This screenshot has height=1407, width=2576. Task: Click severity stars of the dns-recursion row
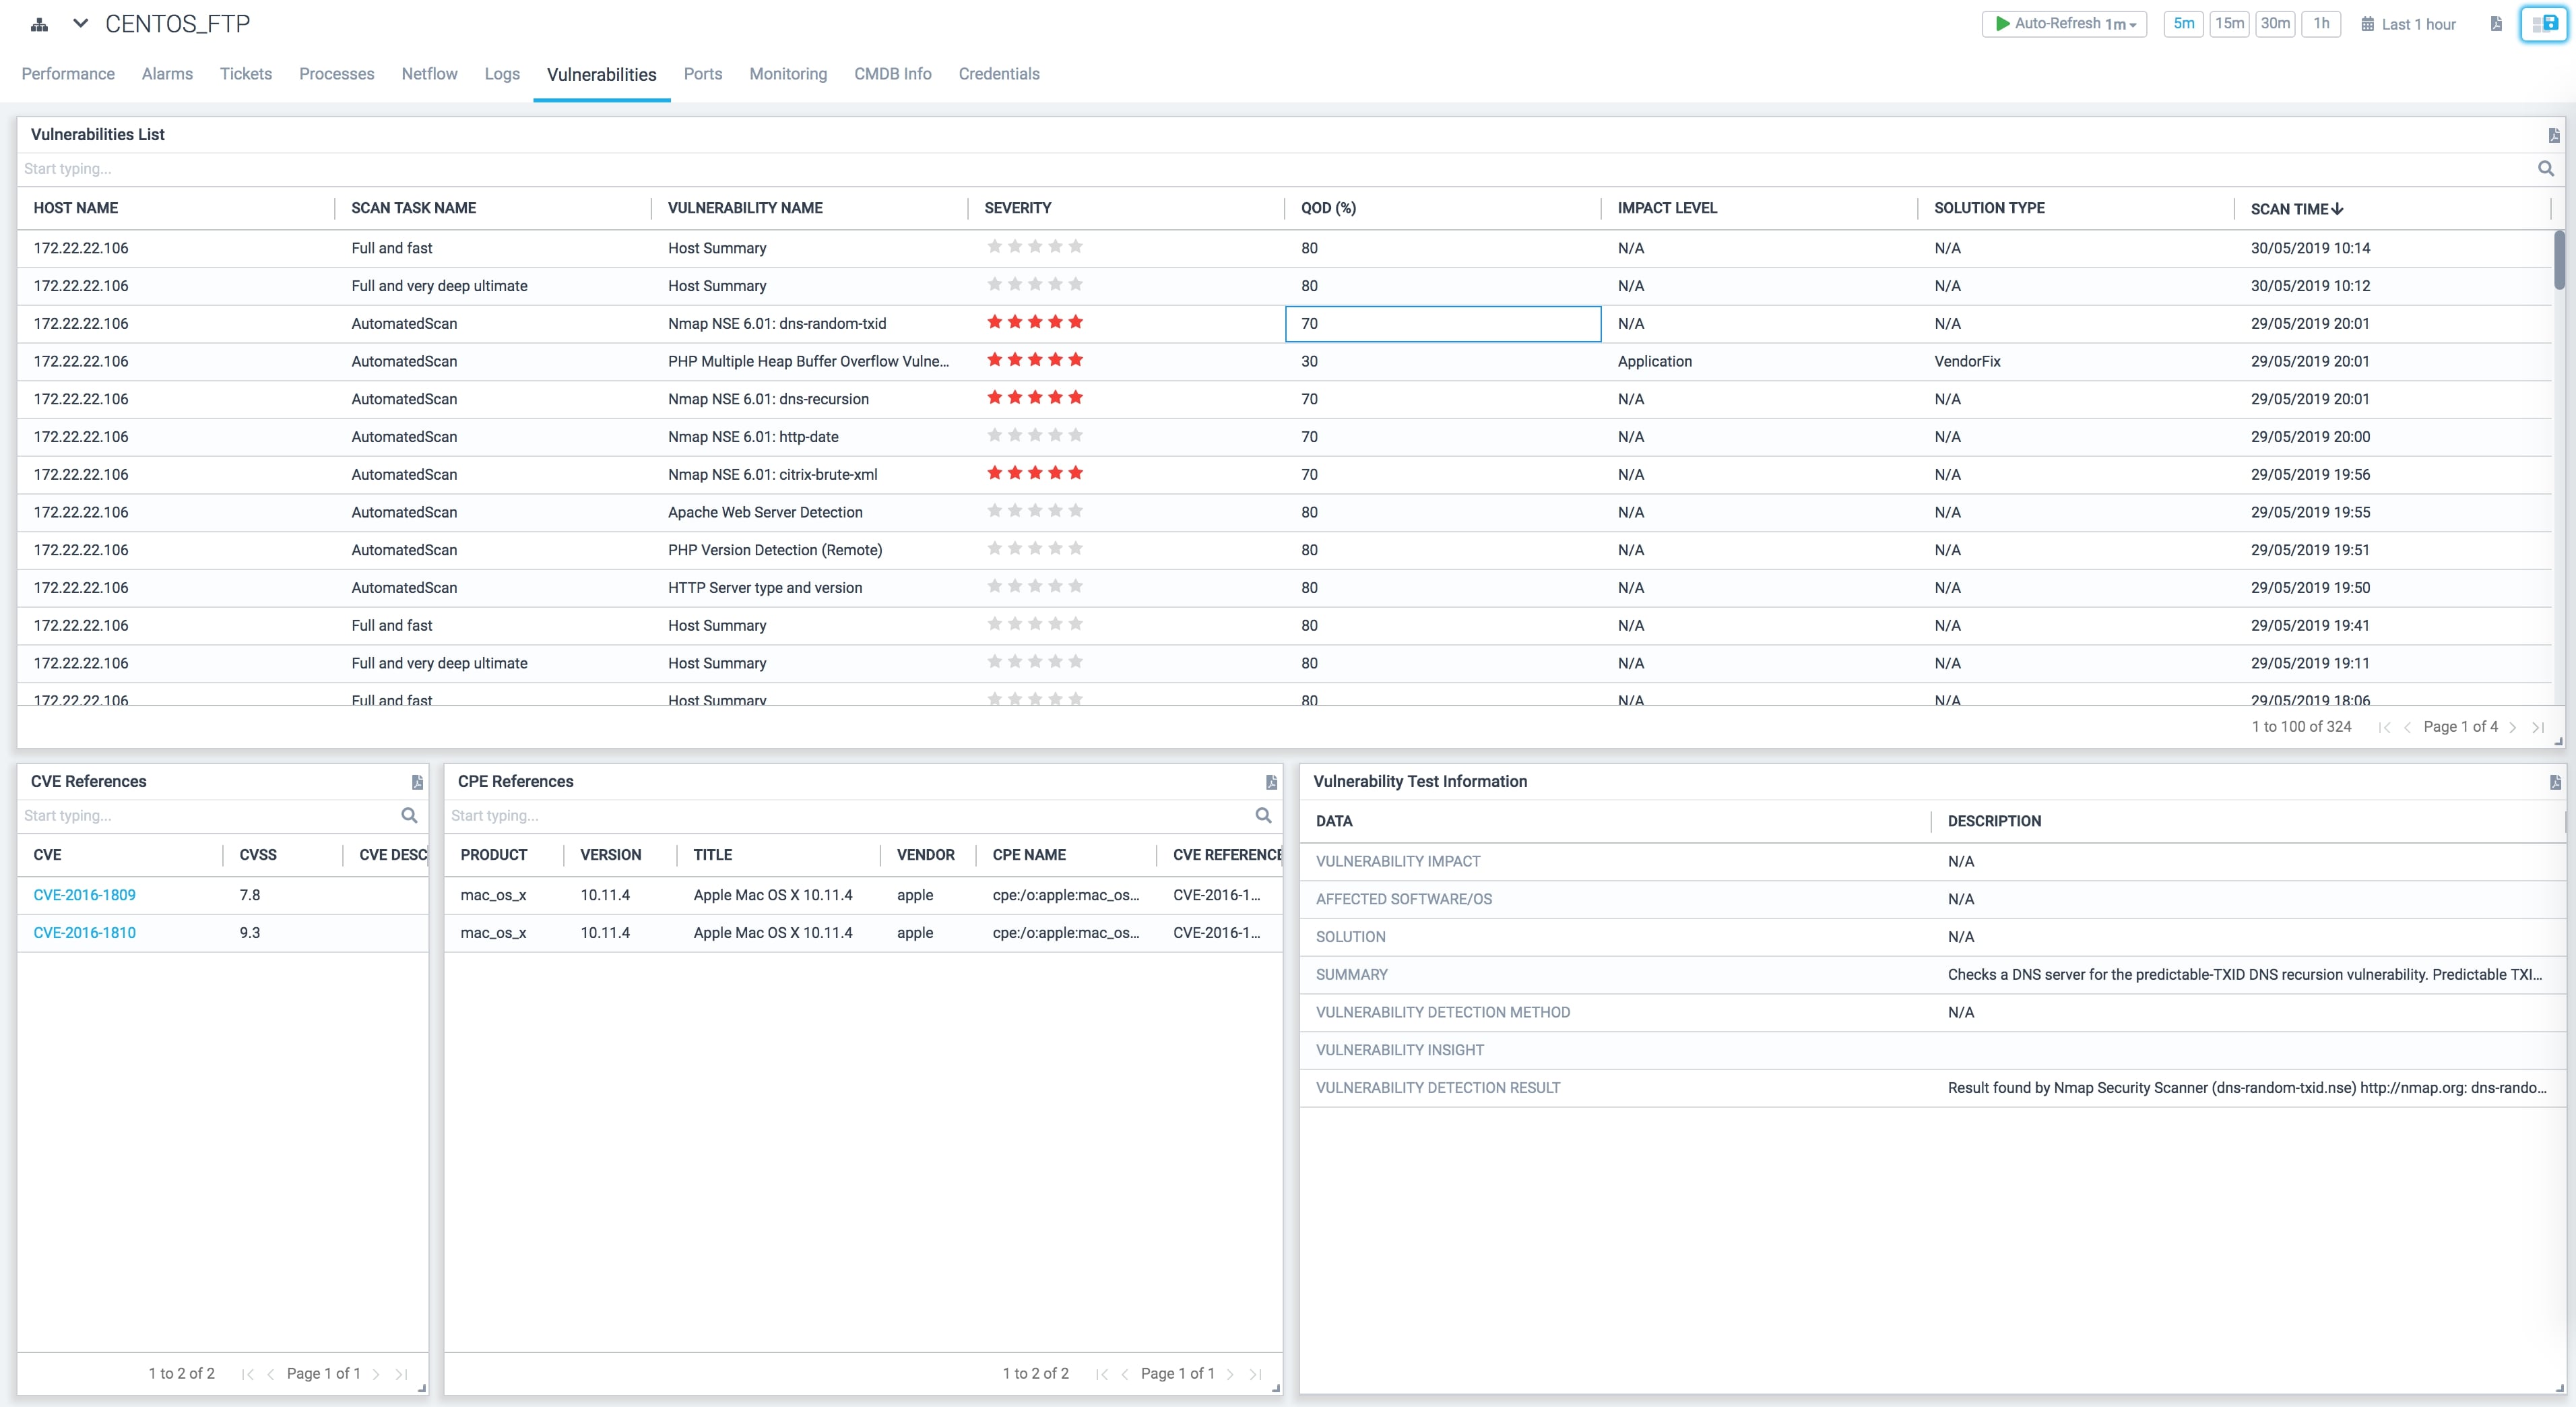(1035, 398)
